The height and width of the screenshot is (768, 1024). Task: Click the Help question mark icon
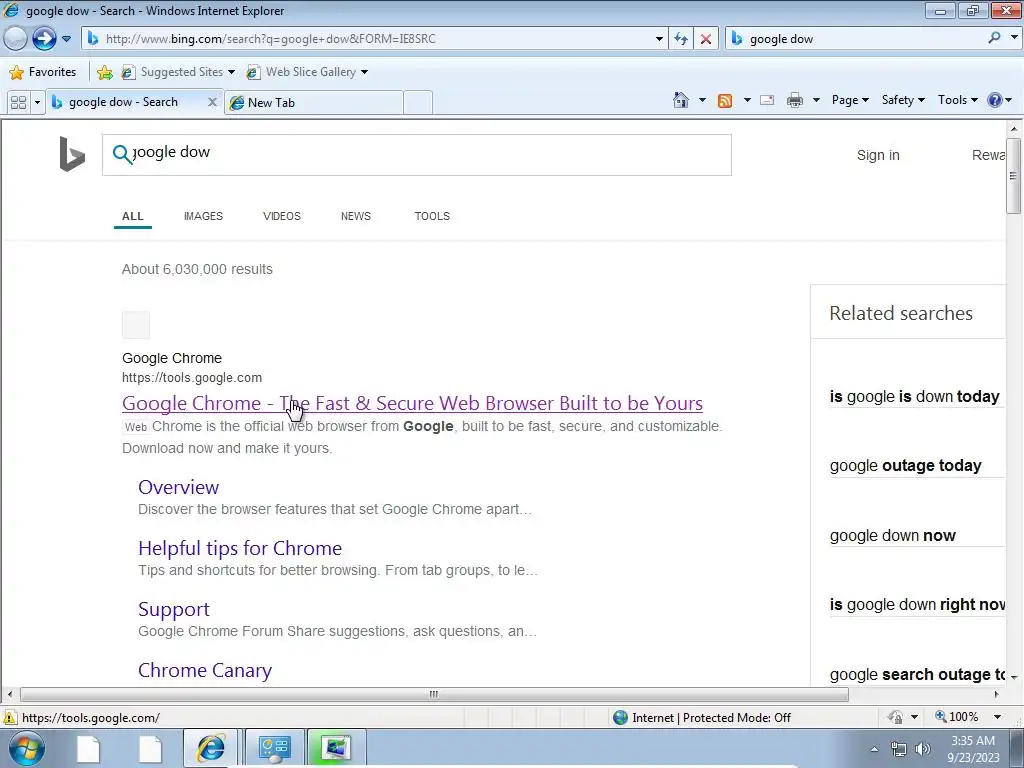point(995,100)
